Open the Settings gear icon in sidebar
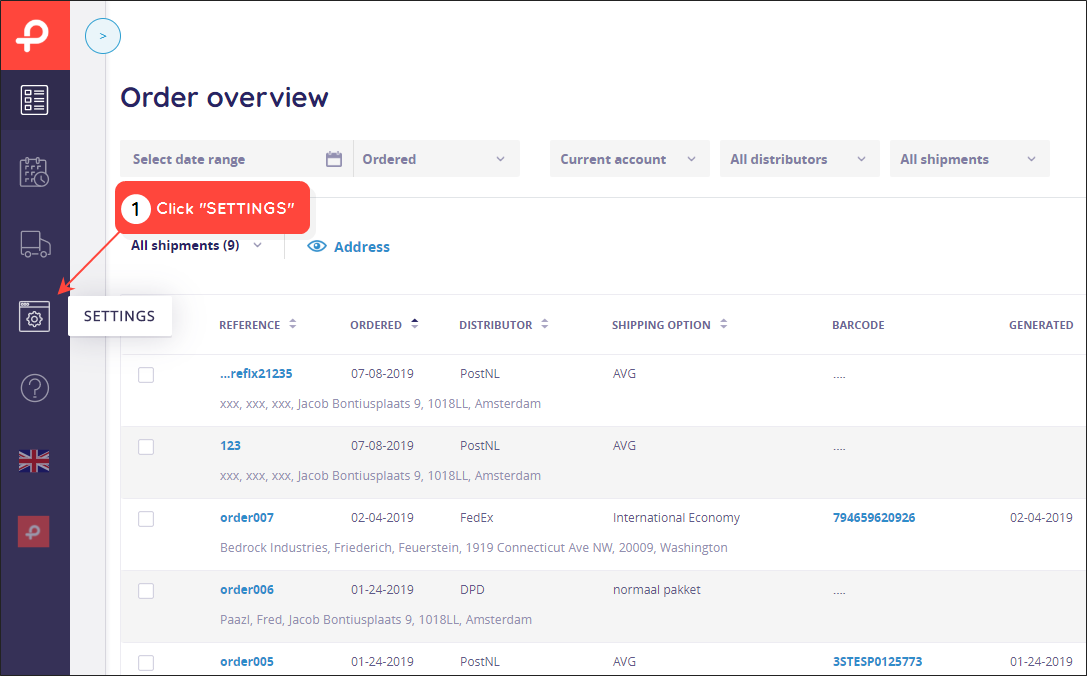This screenshot has width=1087, height=676. click(x=35, y=317)
